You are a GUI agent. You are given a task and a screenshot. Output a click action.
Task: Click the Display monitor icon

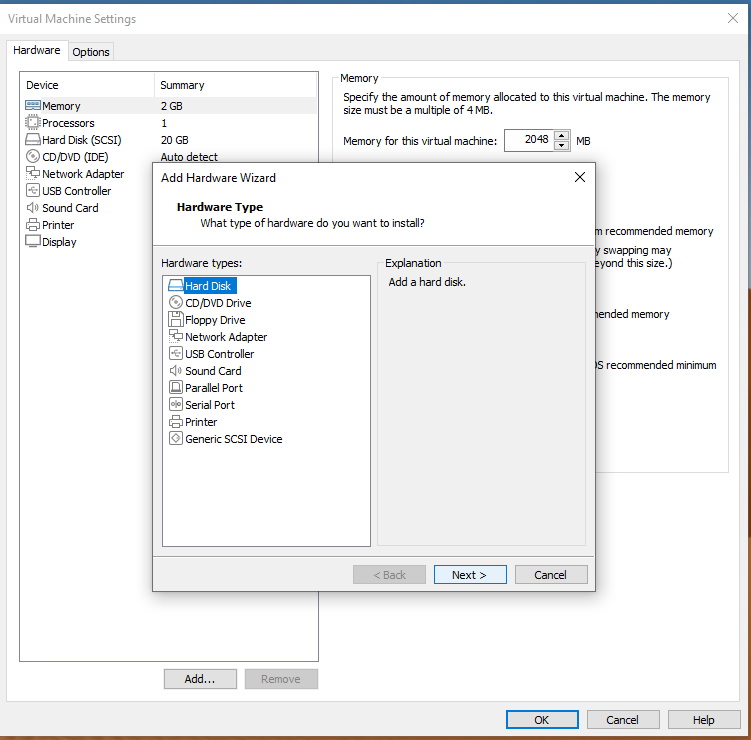click(x=33, y=241)
